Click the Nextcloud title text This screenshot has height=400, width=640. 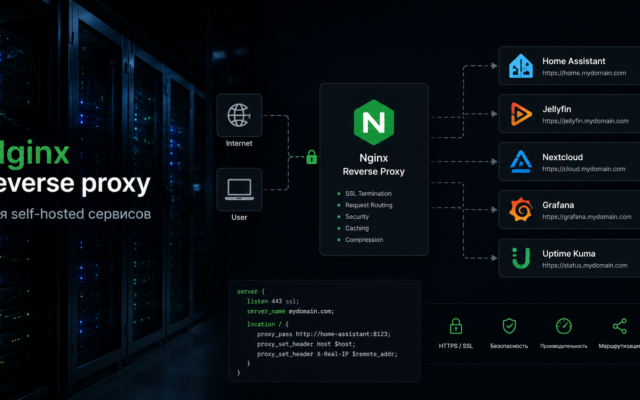(x=562, y=157)
